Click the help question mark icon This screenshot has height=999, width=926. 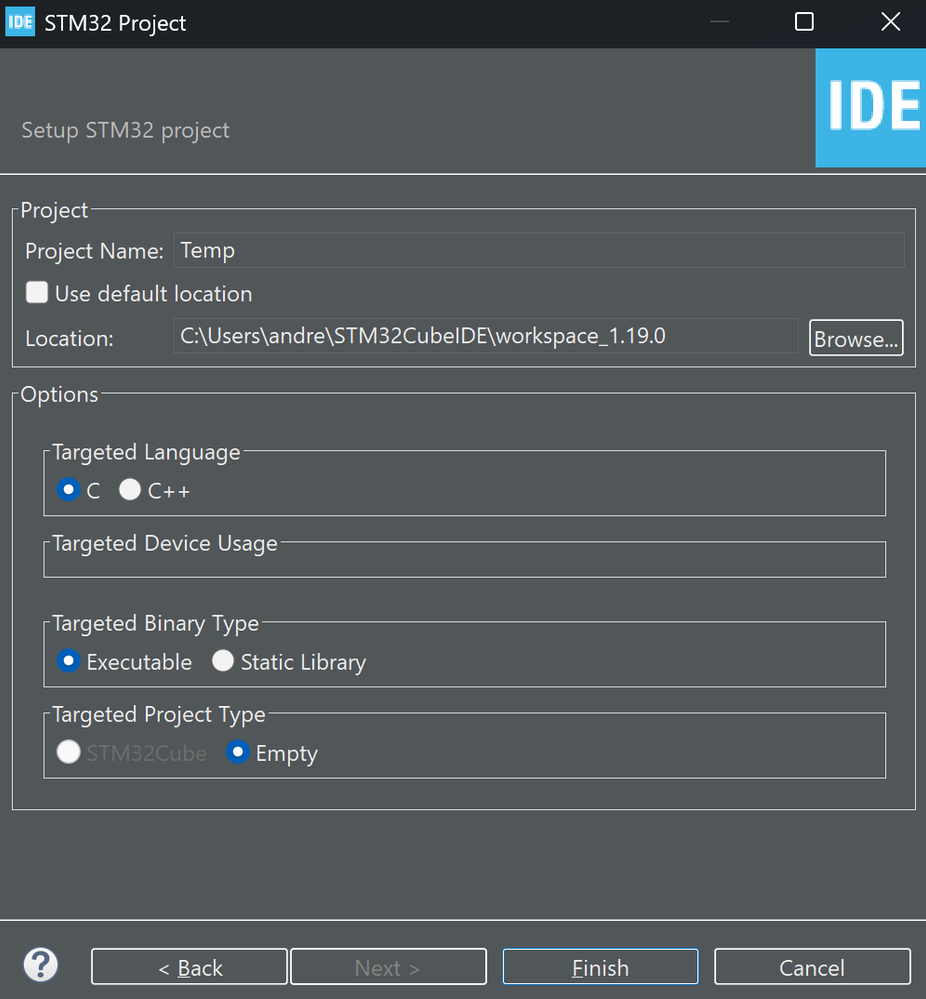41,965
